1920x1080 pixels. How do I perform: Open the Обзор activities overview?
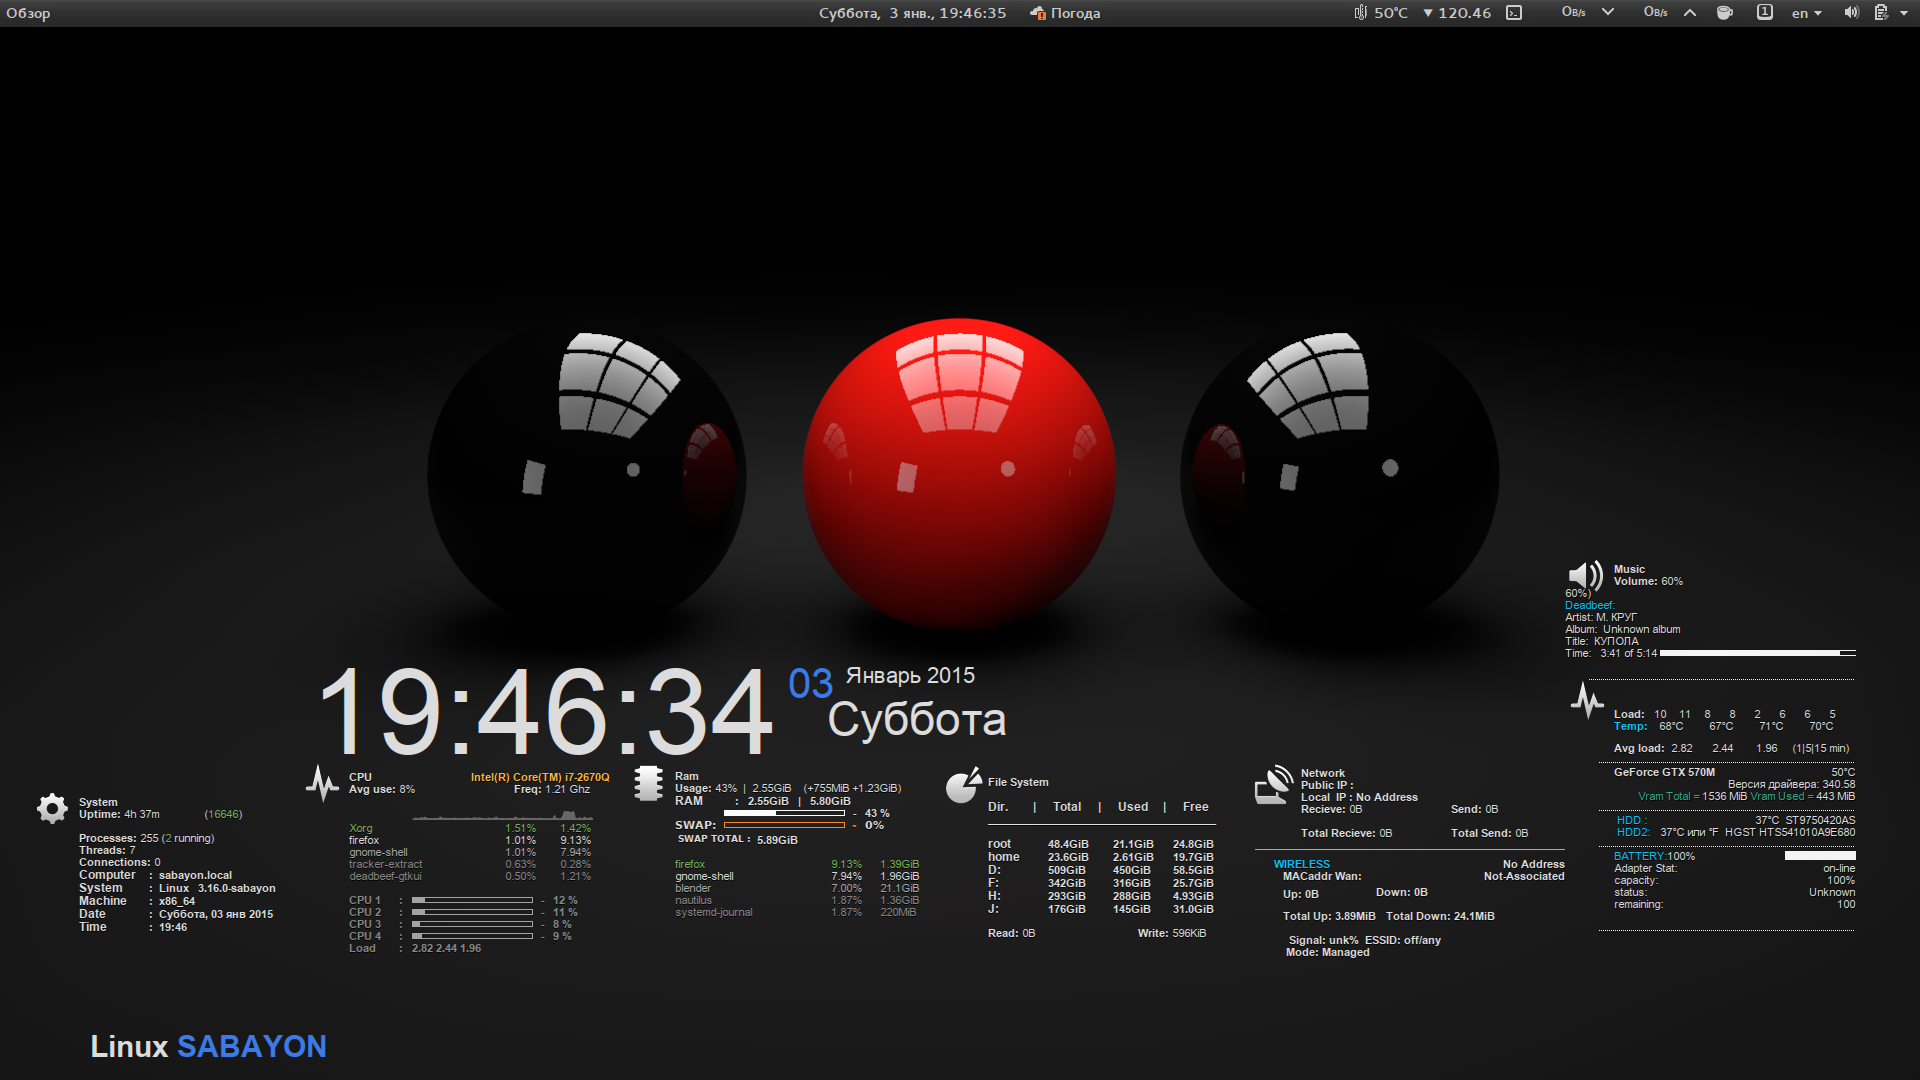pyautogui.click(x=28, y=13)
